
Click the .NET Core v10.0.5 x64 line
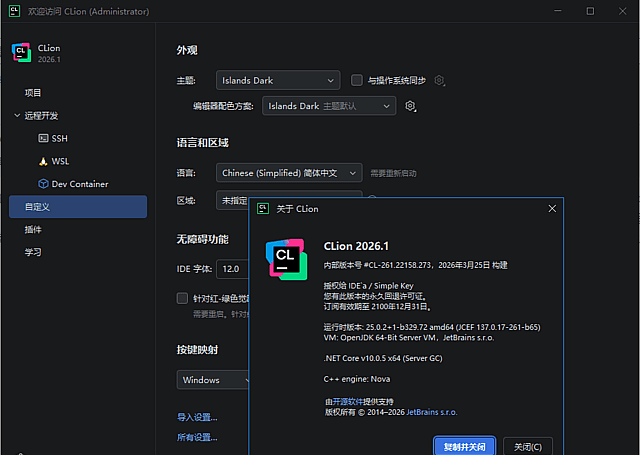[383, 358]
